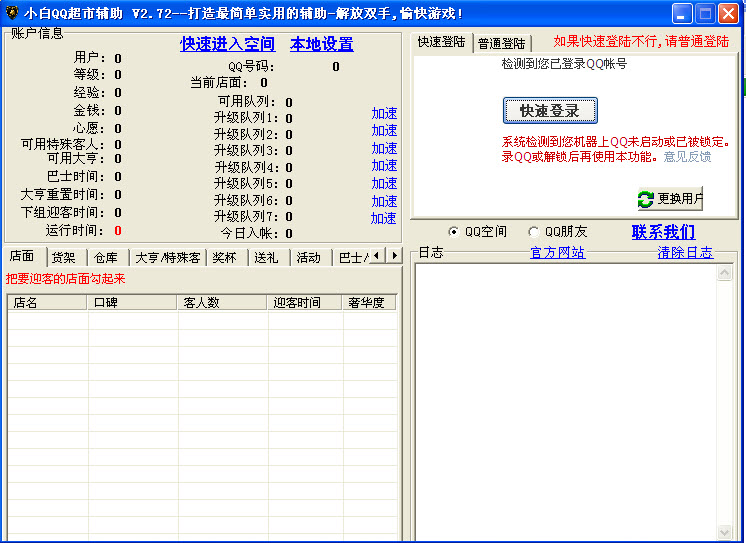
Task: Switch to the 快速登陆 tab
Action: pos(441,42)
